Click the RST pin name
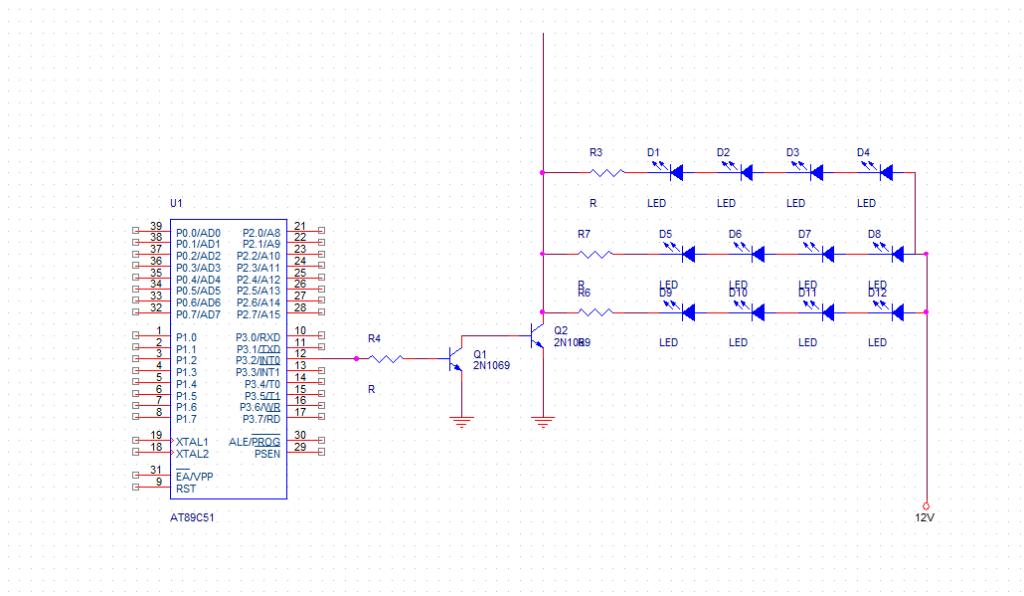Screen dimensions: 1024x596 (185, 489)
